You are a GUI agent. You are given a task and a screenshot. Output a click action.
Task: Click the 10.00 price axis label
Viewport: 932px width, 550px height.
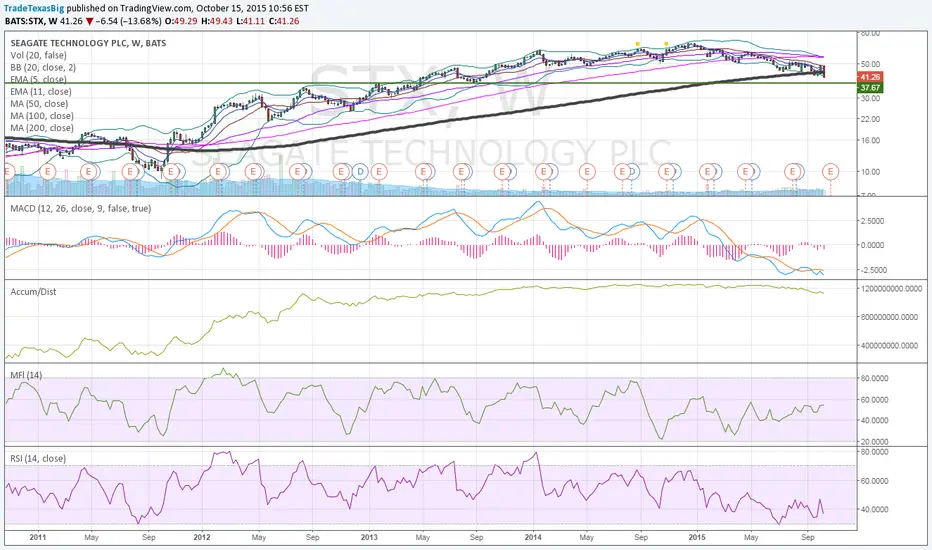click(870, 172)
